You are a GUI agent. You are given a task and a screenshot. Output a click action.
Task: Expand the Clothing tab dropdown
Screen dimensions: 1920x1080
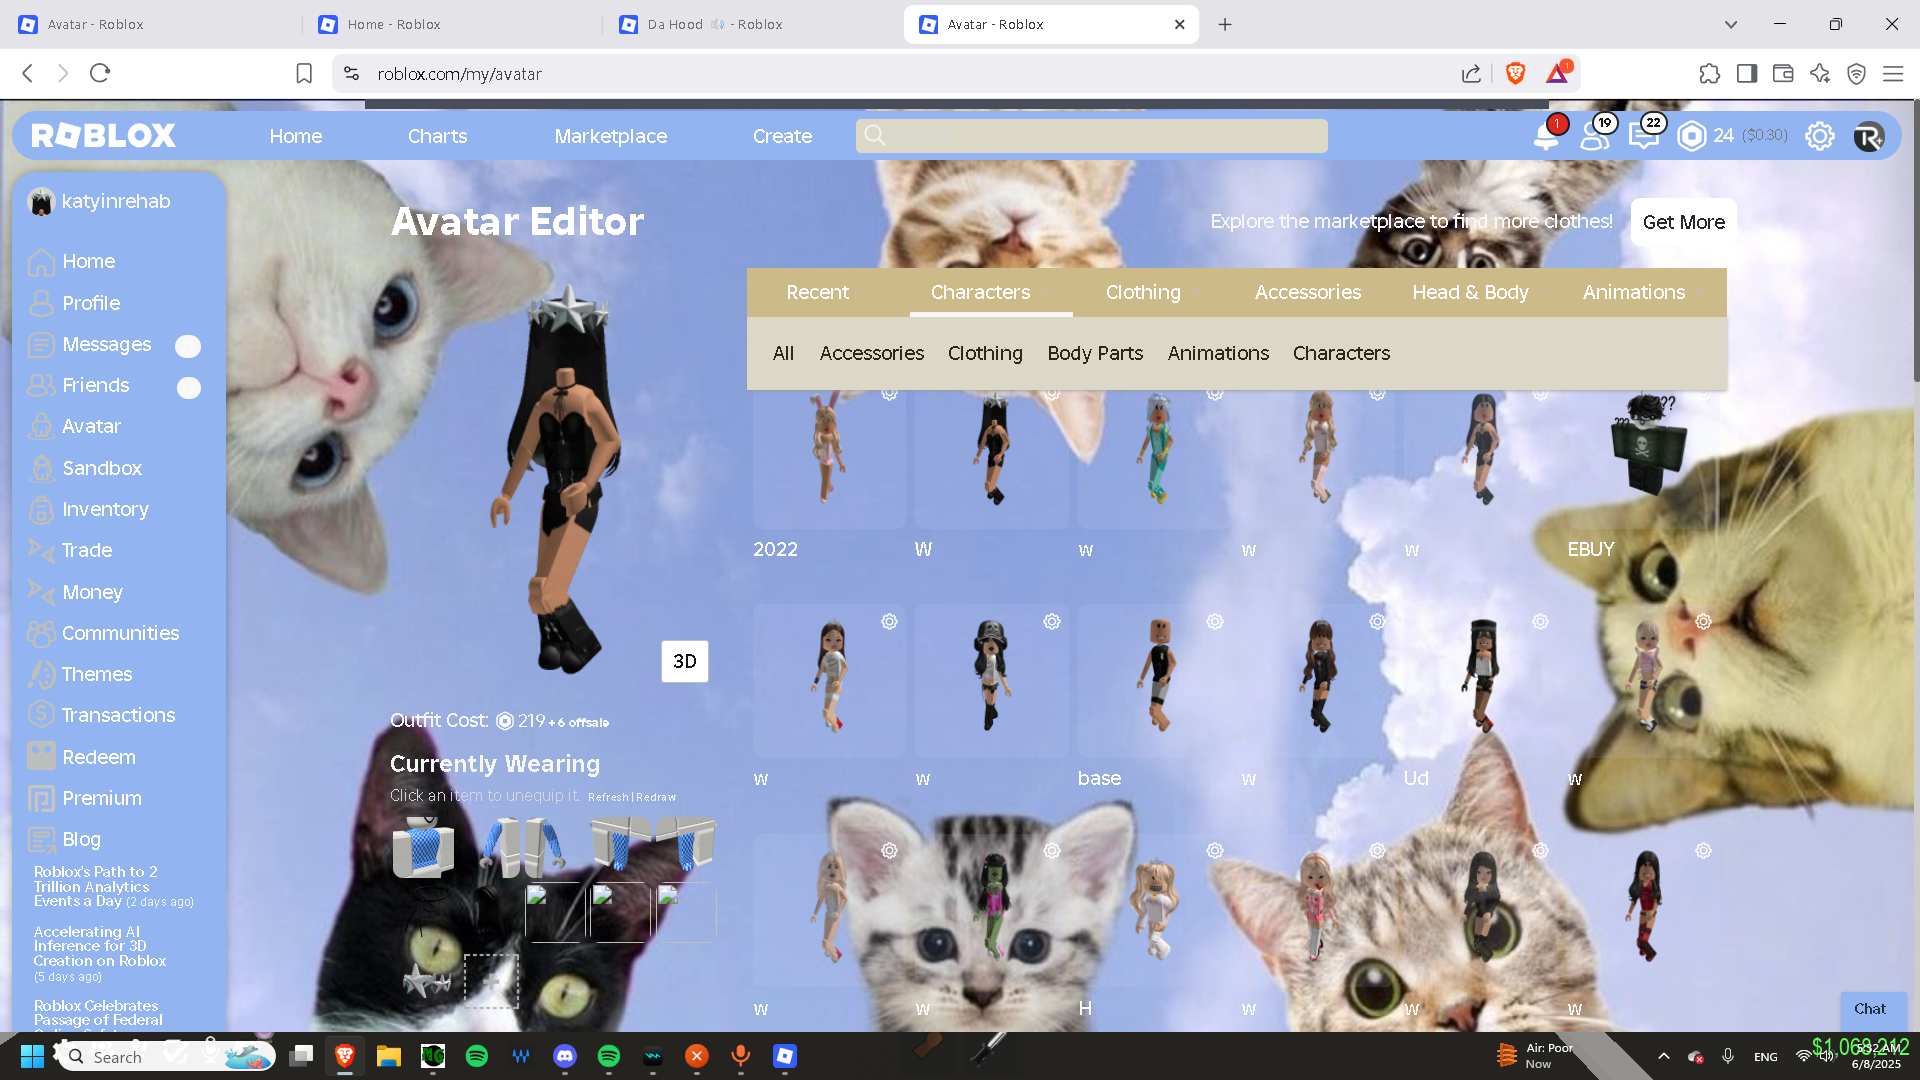[1197, 293]
